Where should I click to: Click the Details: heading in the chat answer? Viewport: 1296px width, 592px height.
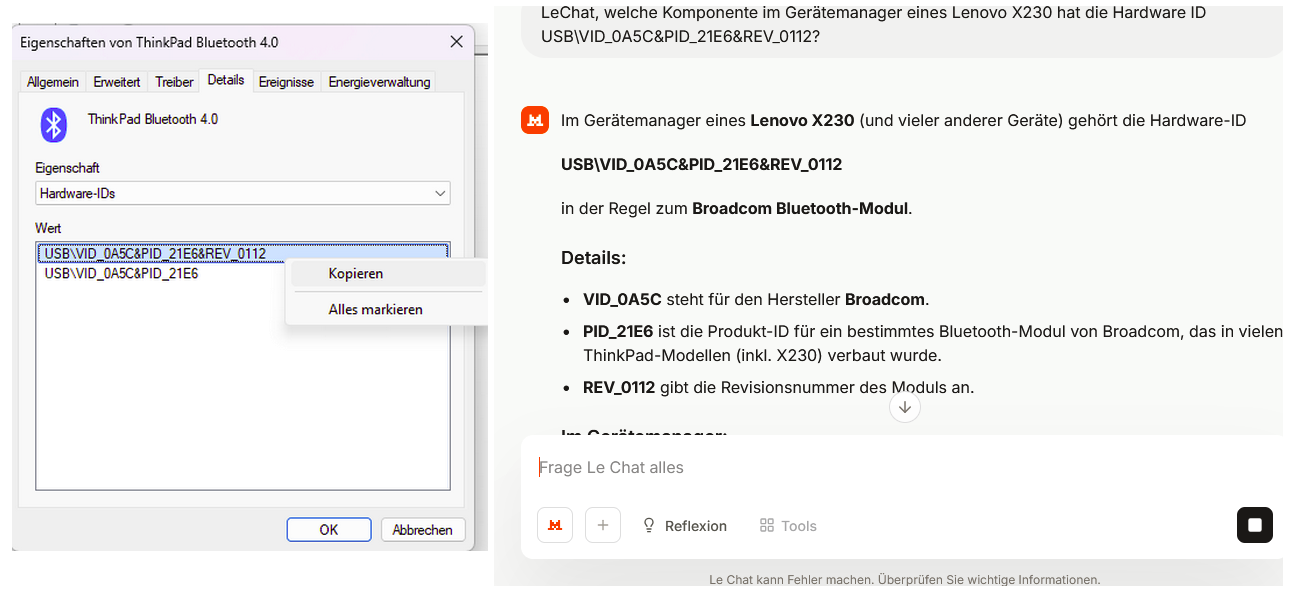(594, 258)
